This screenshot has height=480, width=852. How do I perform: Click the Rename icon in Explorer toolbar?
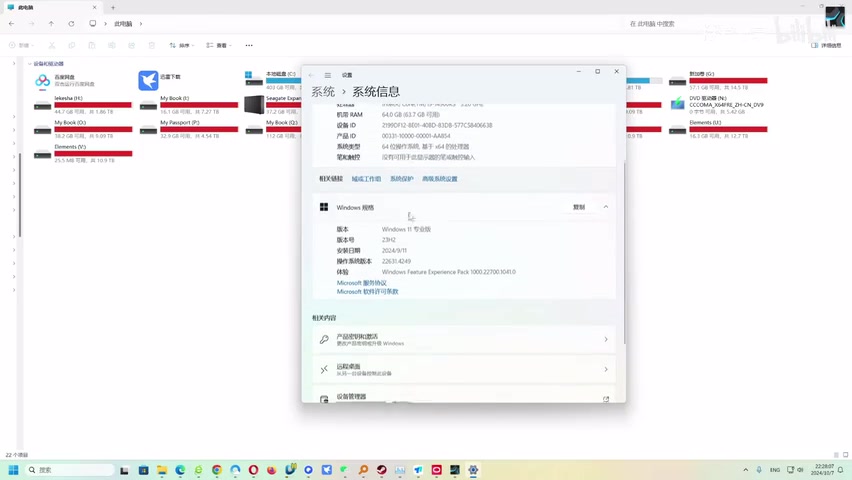pyautogui.click(x=111, y=46)
